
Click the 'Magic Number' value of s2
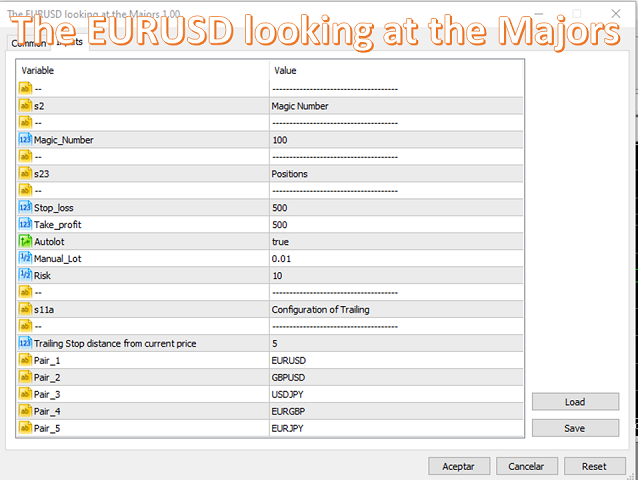tap(300, 106)
